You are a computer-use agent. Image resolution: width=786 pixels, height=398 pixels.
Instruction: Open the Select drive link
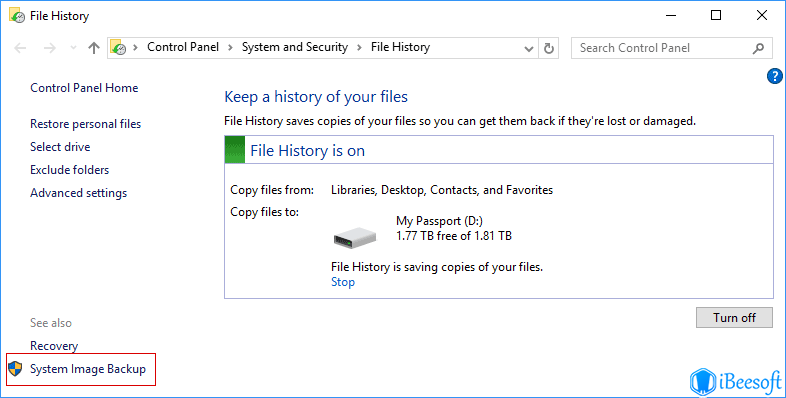tap(60, 147)
